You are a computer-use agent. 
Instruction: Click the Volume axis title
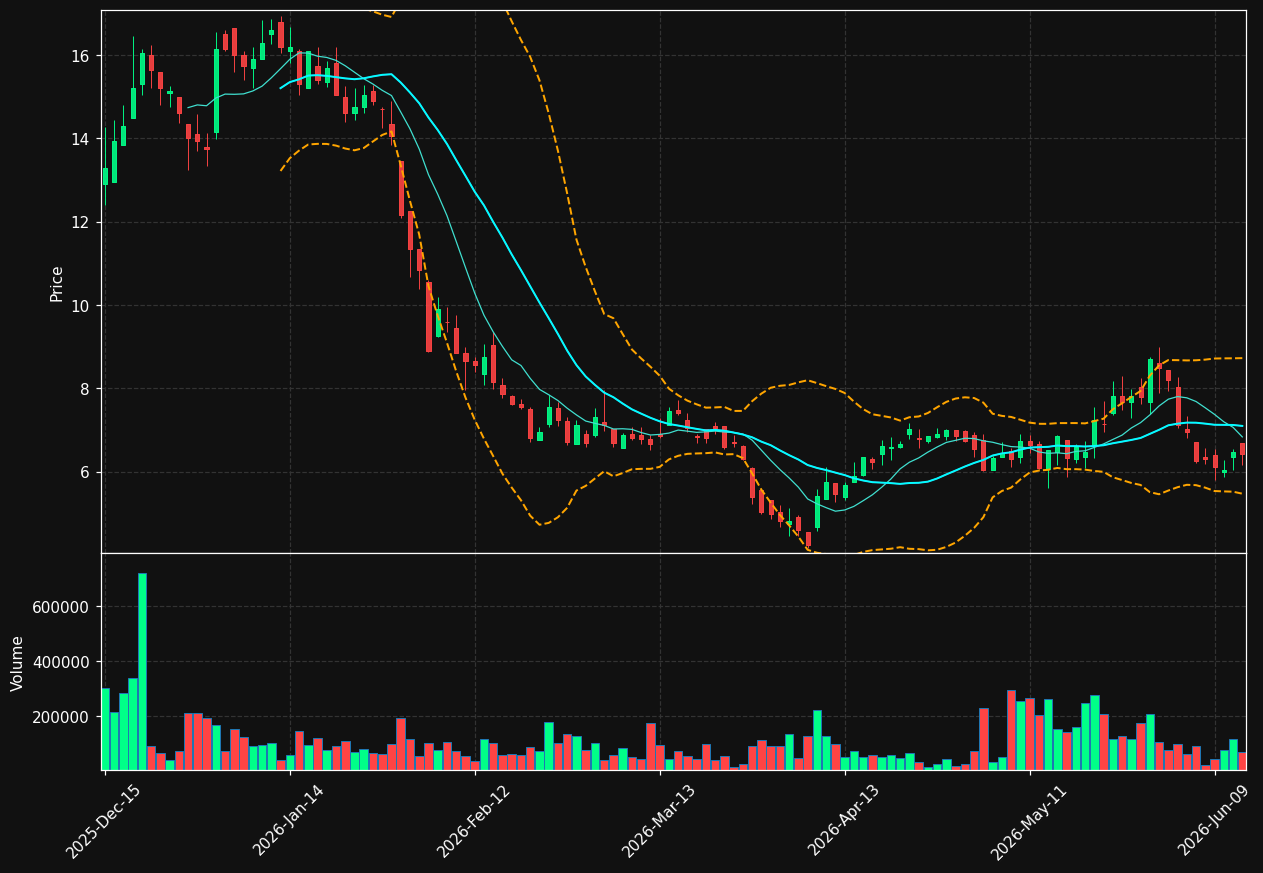tap(18, 663)
